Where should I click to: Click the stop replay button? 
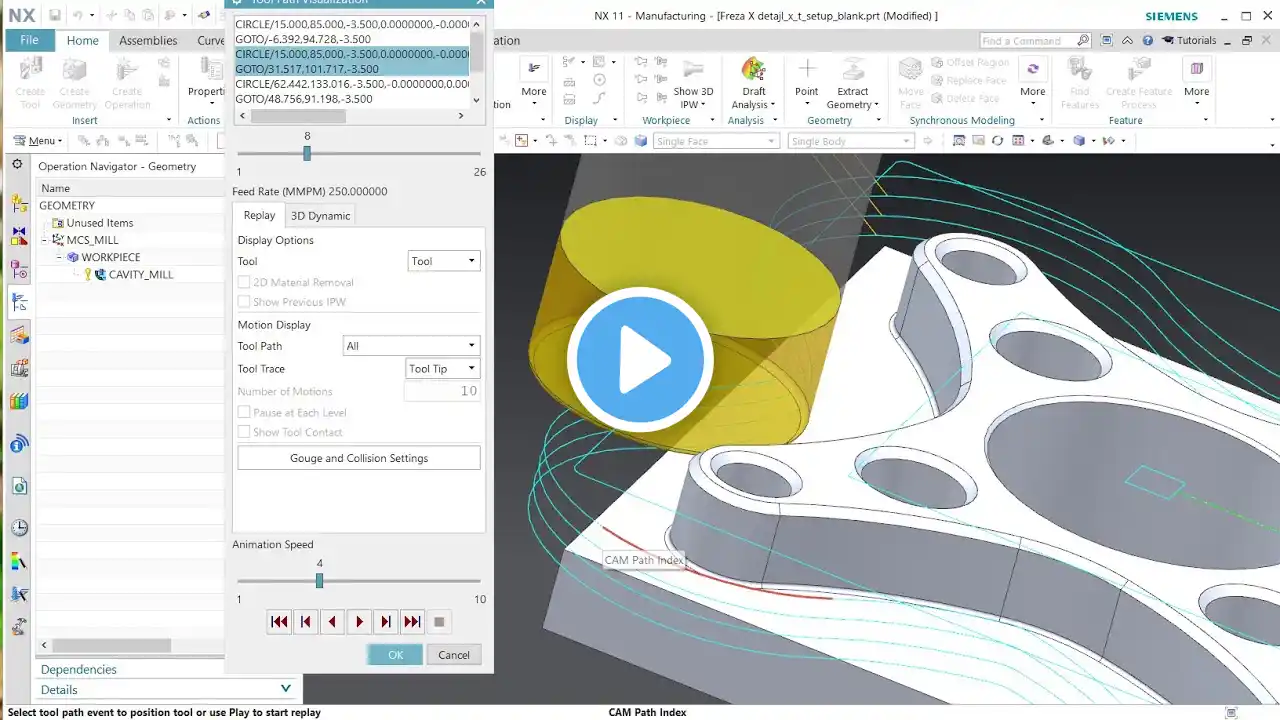point(438,622)
